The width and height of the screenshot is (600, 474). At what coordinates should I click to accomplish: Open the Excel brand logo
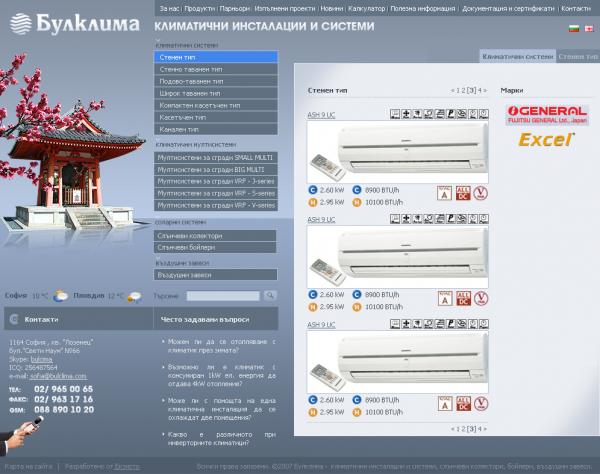click(546, 140)
